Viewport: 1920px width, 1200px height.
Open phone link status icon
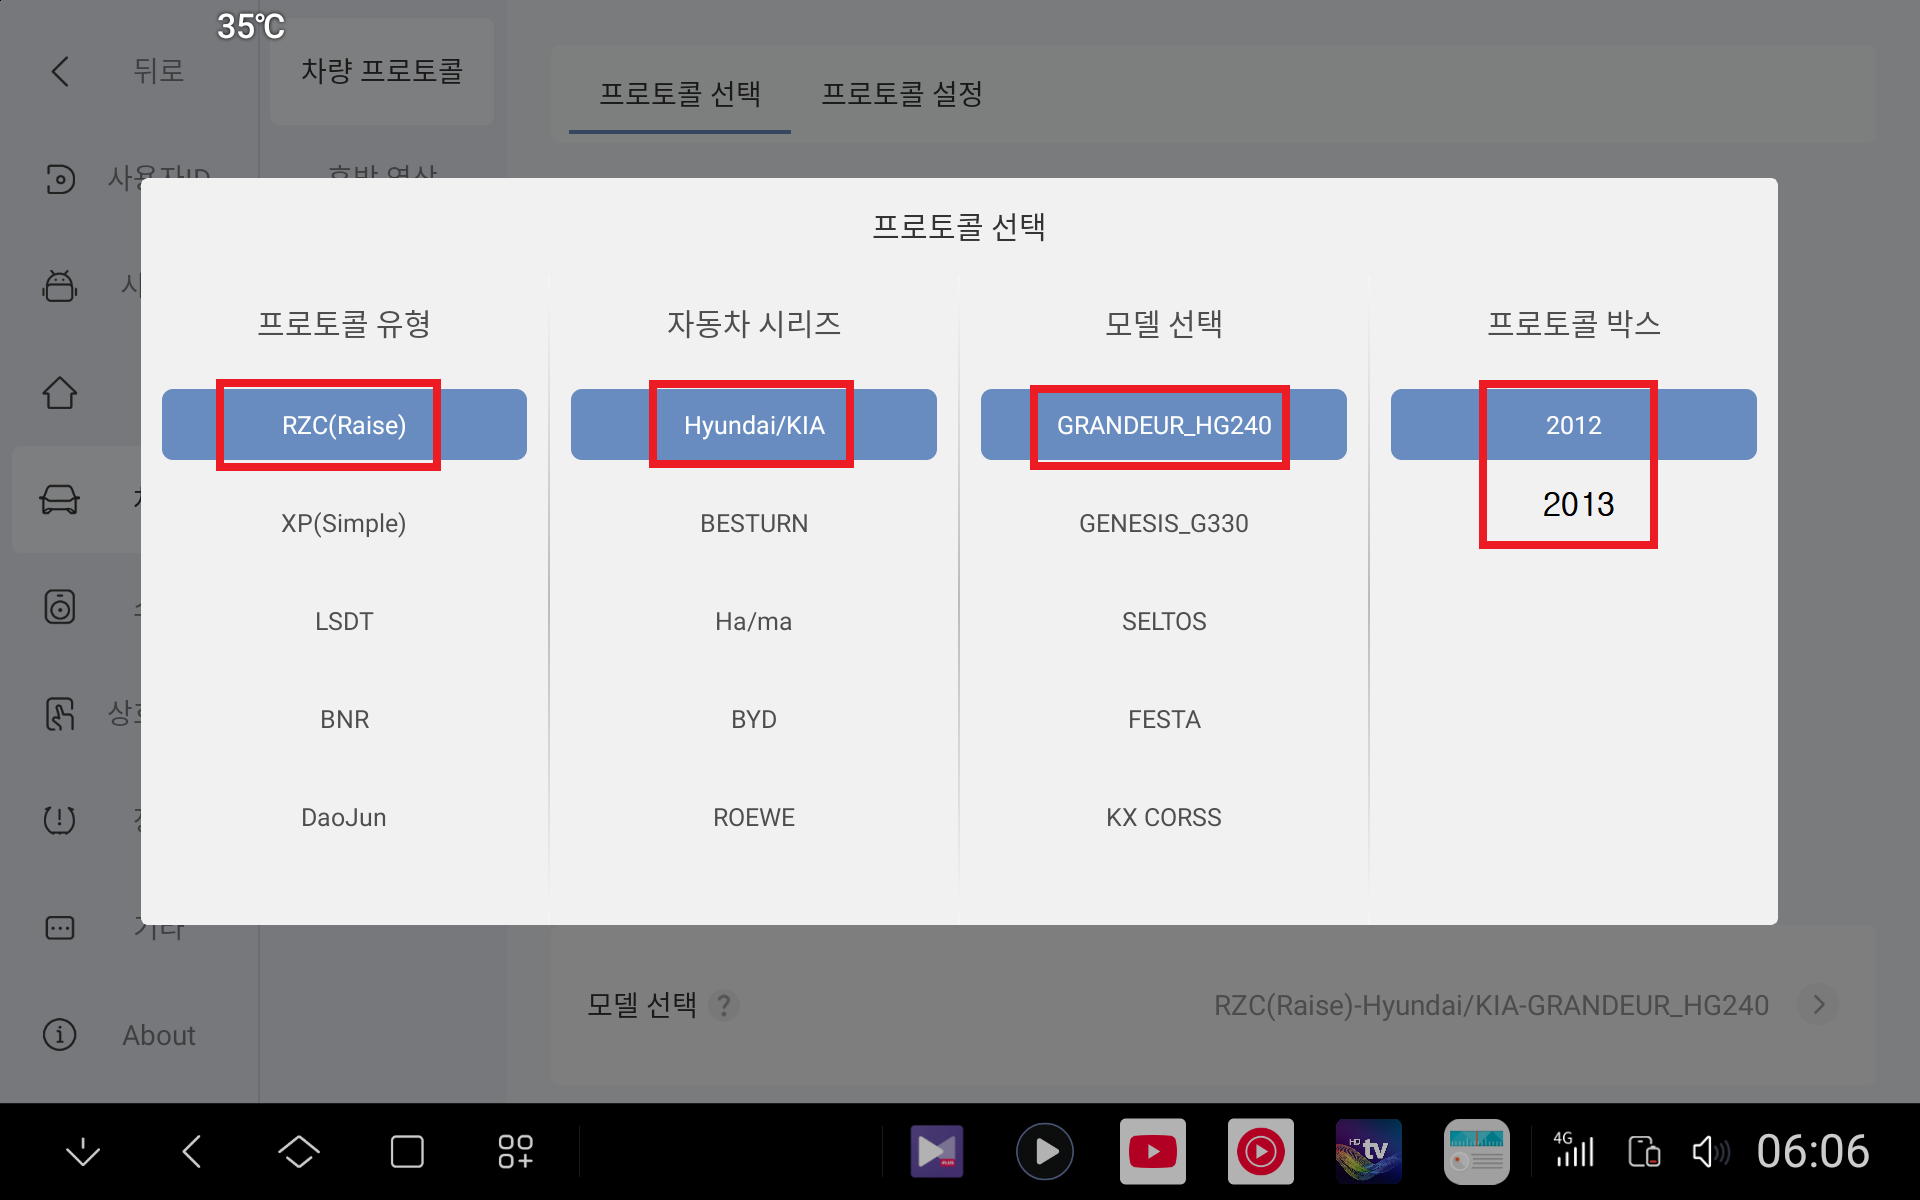point(1644,1152)
